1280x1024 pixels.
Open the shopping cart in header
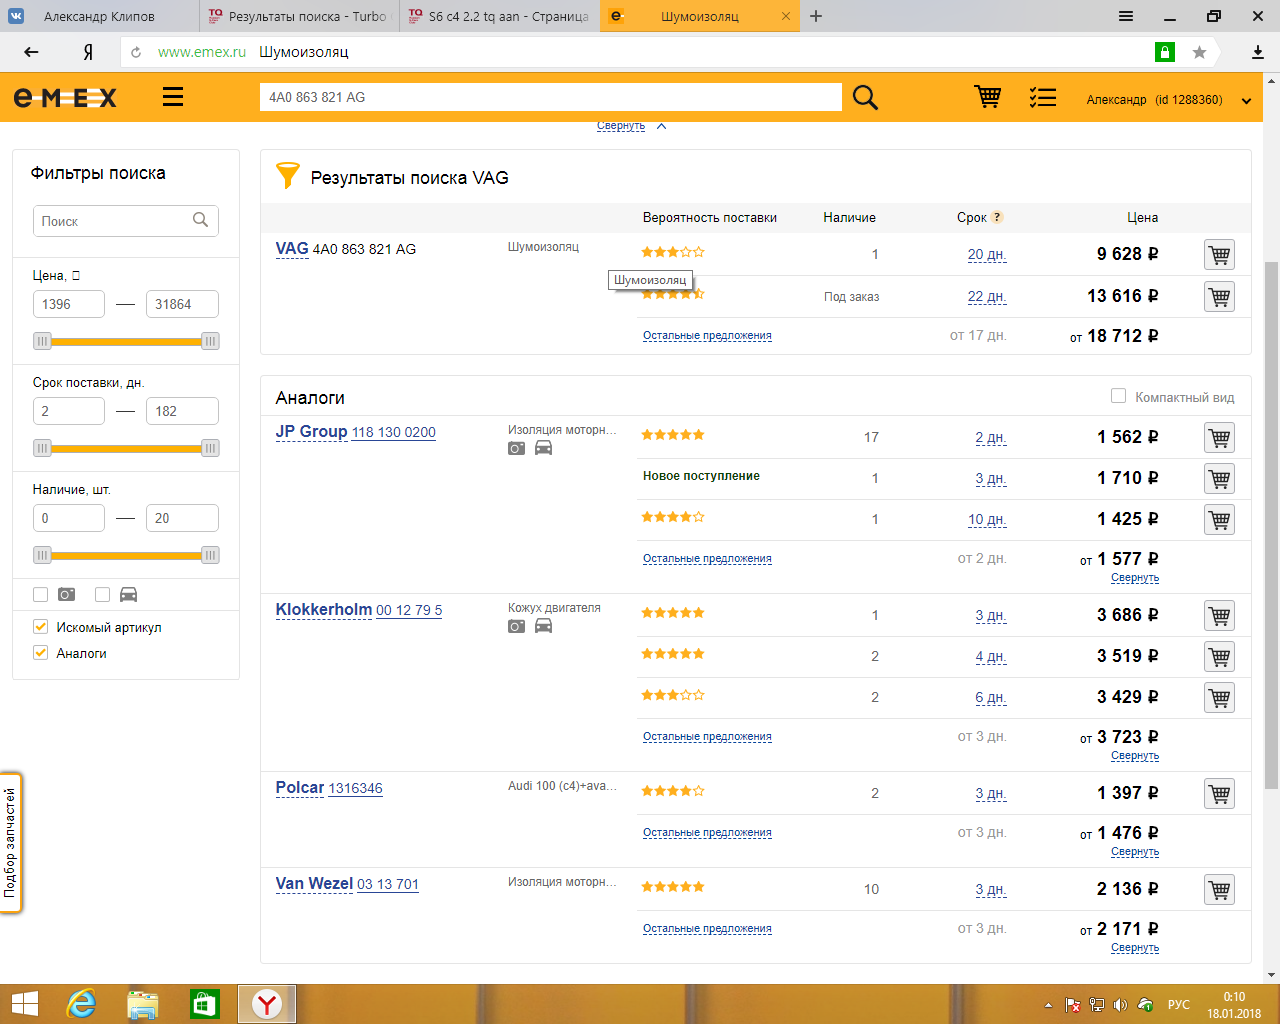(987, 97)
